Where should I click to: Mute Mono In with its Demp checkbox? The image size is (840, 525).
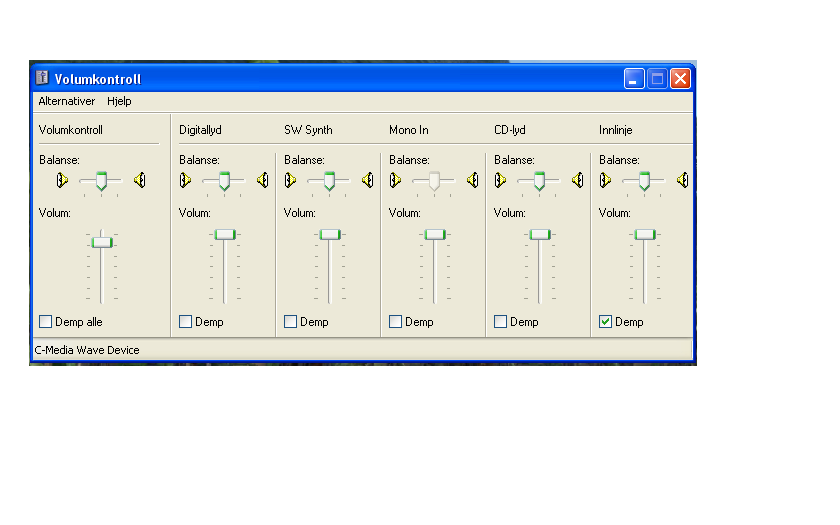point(395,321)
